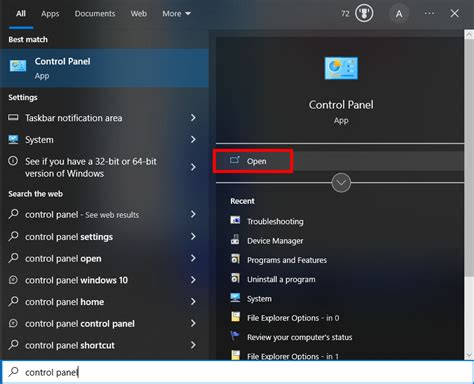
Task: Expand the 32-bit or 64-bit result arrow
Action: 193,167
